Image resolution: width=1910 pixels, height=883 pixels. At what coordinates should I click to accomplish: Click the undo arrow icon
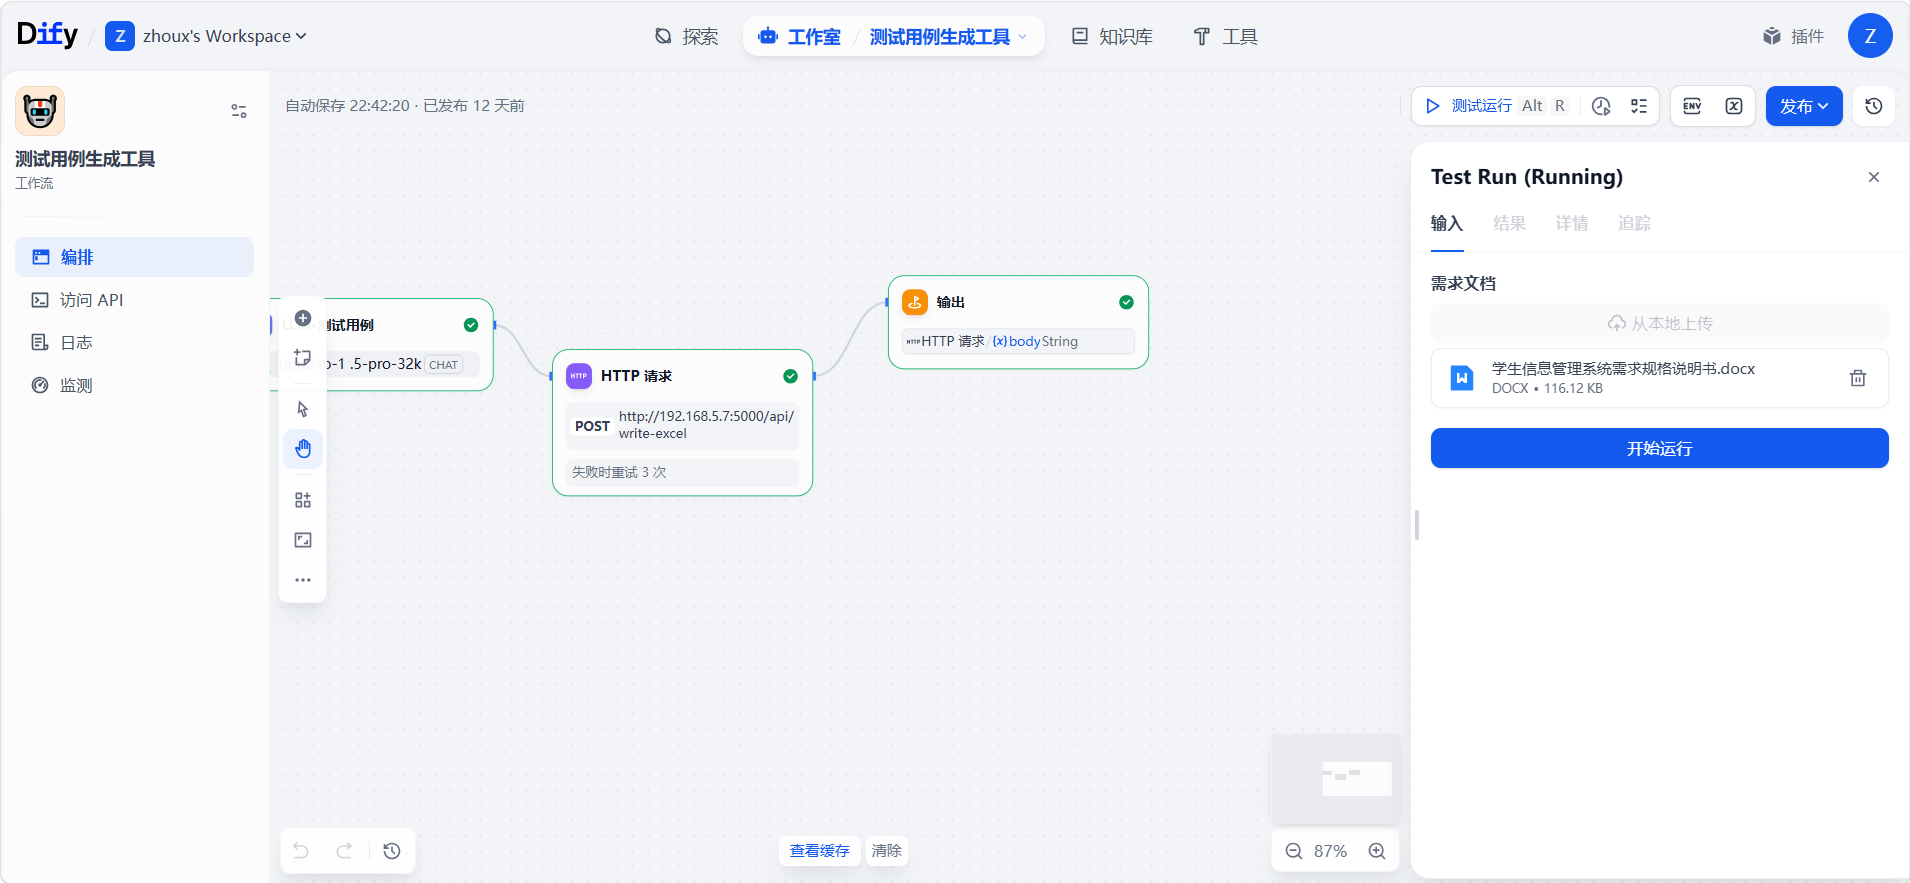(x=301, y=851)
